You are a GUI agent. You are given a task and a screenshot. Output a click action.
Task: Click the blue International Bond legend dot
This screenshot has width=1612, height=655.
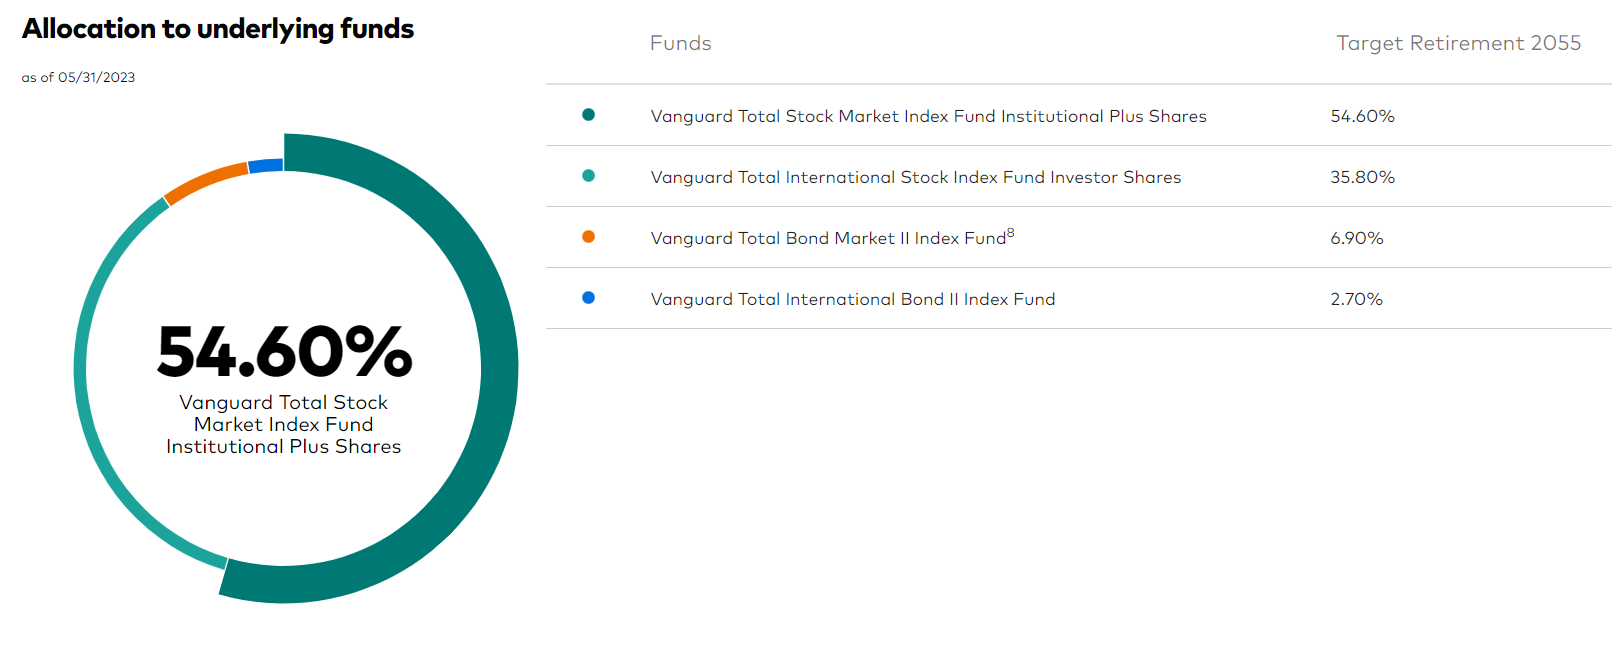(588, 298)
